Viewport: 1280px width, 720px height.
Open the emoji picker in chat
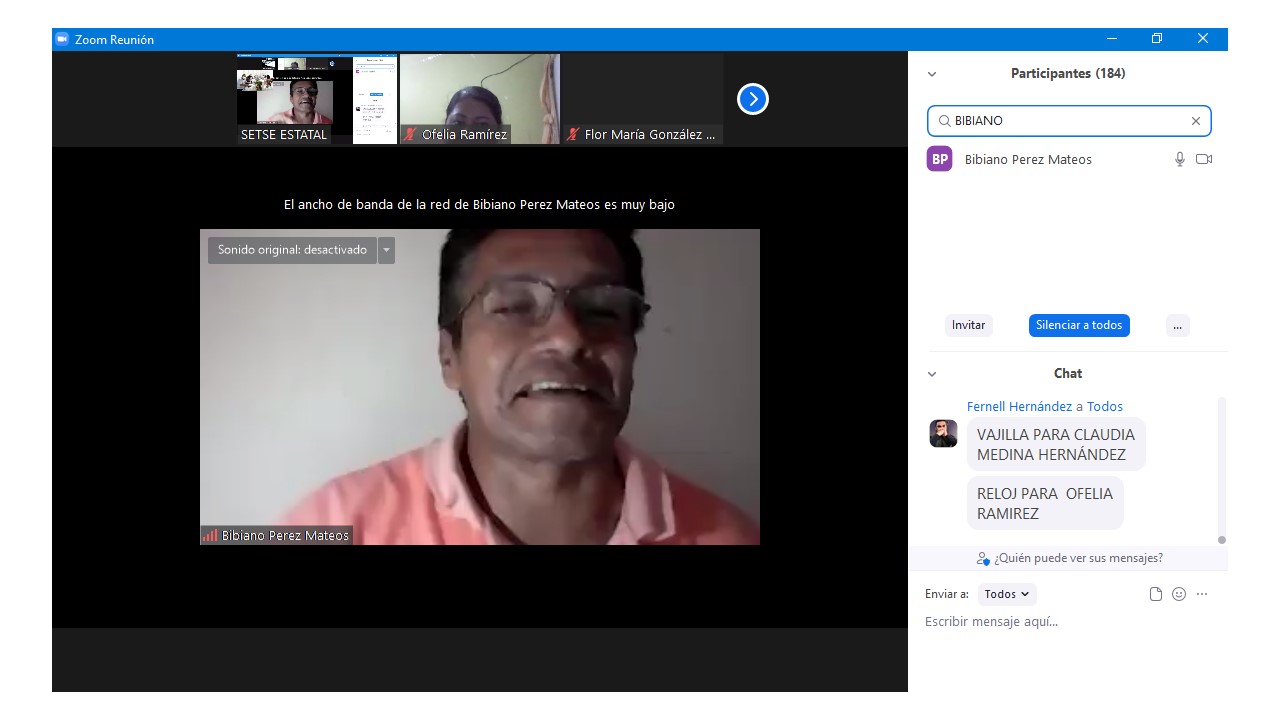(x=1179, y=594)
